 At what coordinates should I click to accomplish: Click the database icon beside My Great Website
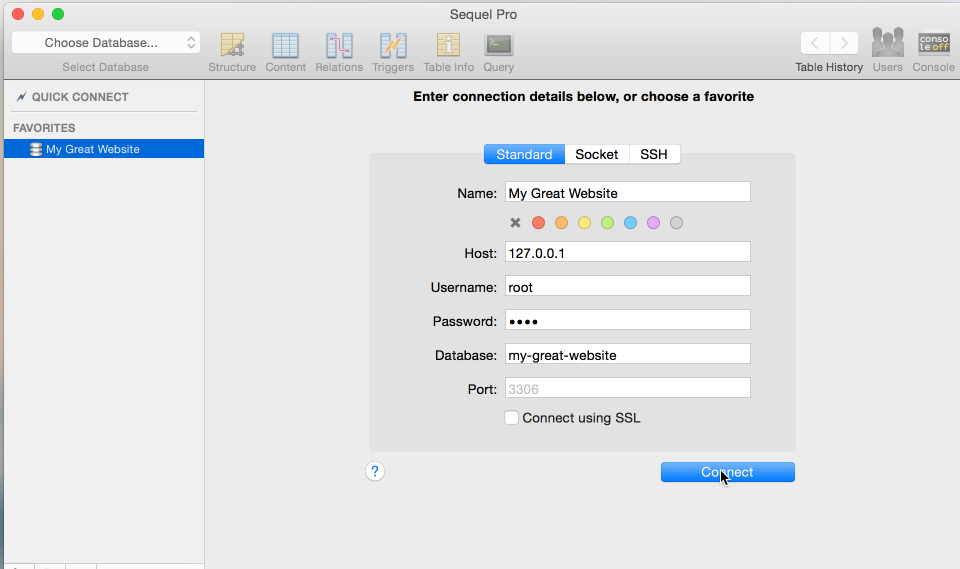[x=36, y=149]
